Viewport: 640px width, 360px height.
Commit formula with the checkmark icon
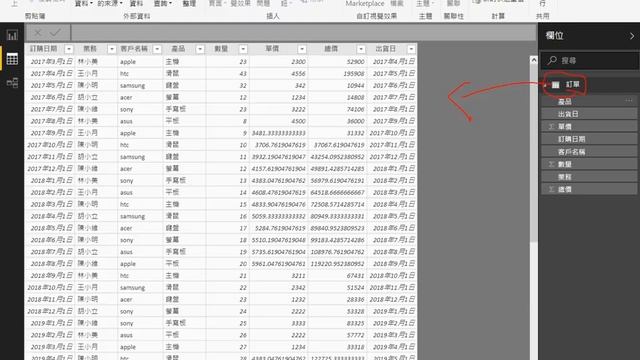(56, 33)
